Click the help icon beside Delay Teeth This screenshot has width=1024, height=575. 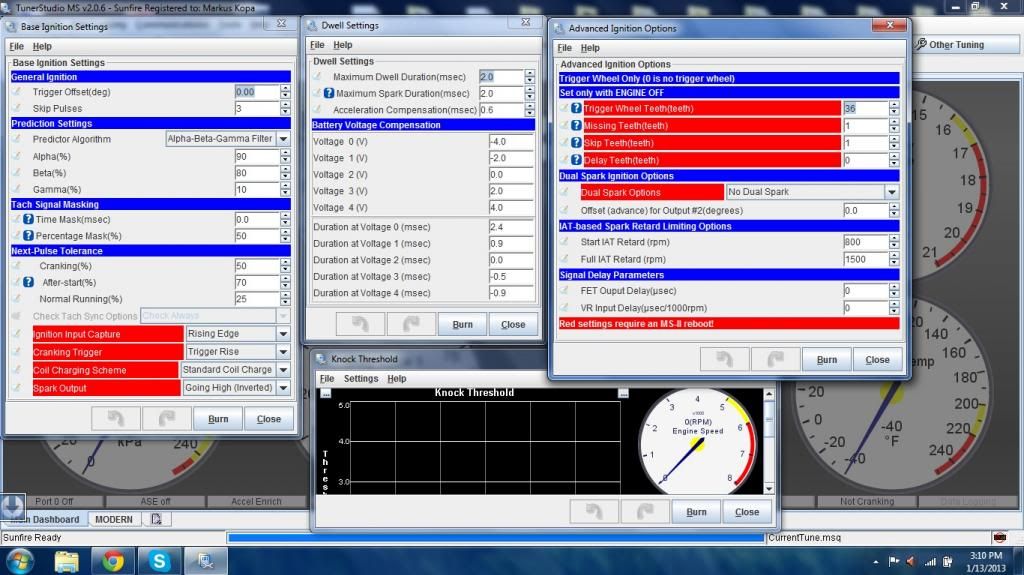pos(576,160)
